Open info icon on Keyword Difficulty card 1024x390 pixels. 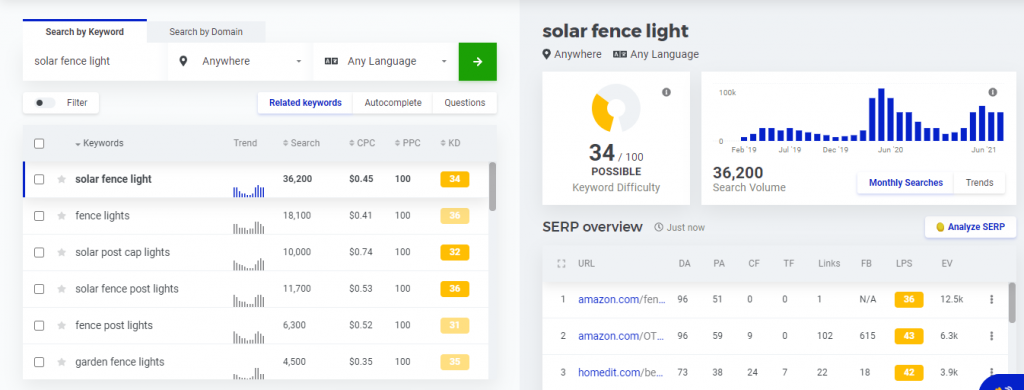point(666,92)
